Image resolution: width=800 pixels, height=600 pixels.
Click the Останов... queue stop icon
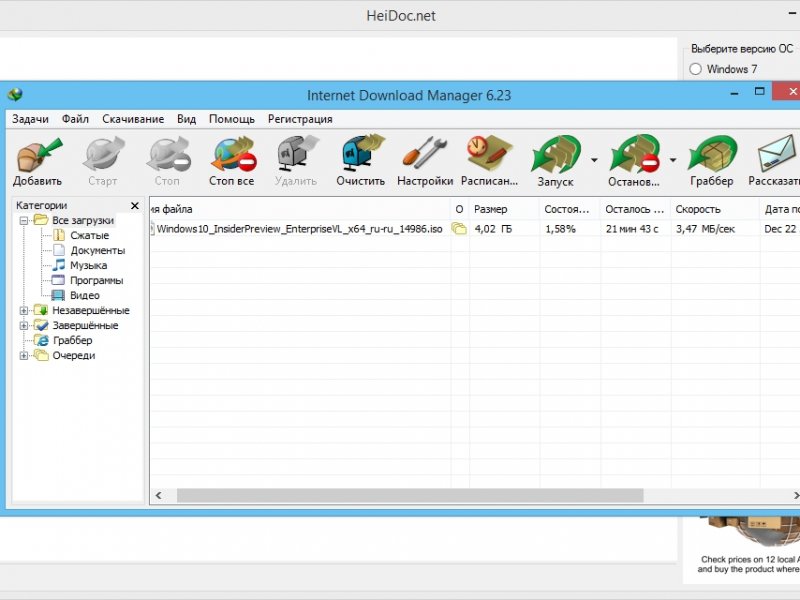tap(635, 155)
